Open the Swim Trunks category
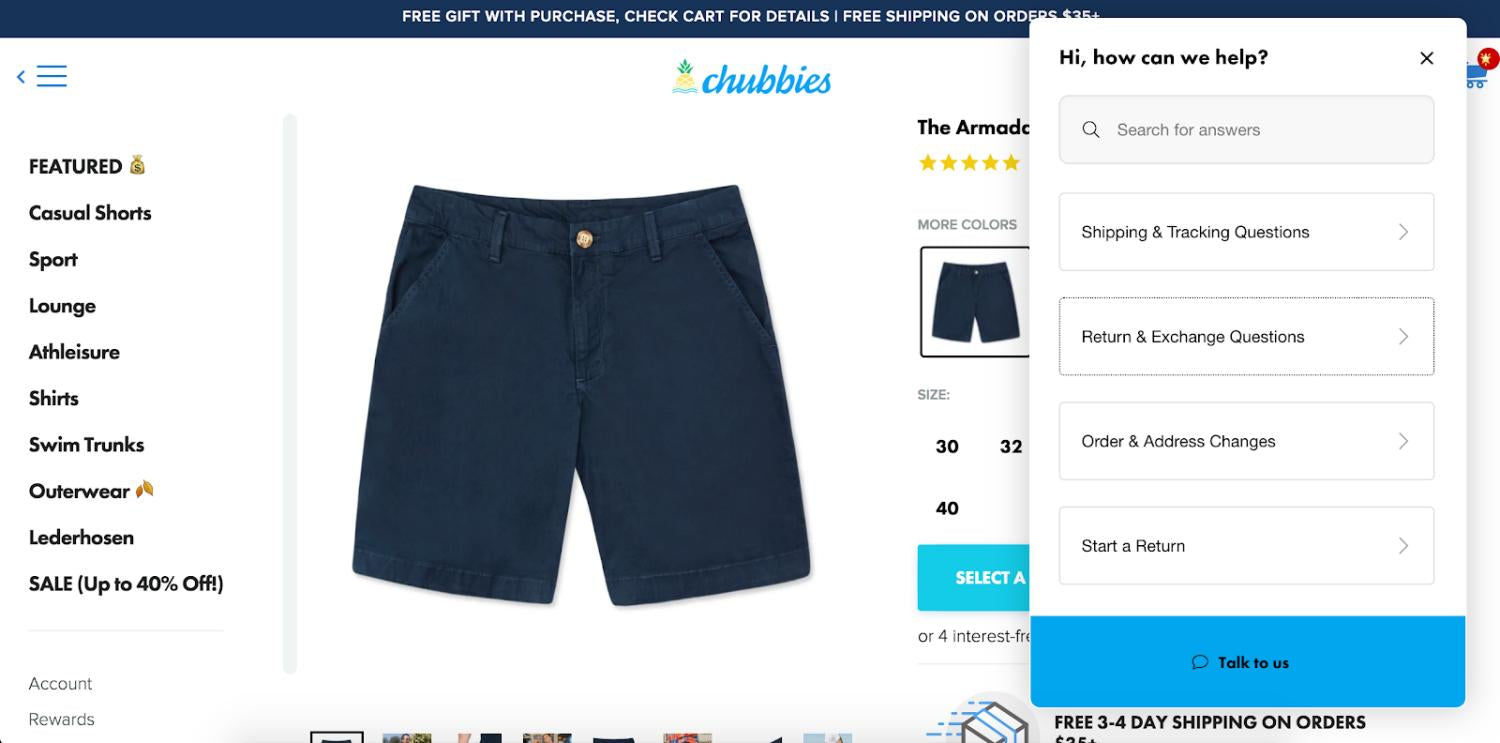1500x743 pixels. [87, 444]
